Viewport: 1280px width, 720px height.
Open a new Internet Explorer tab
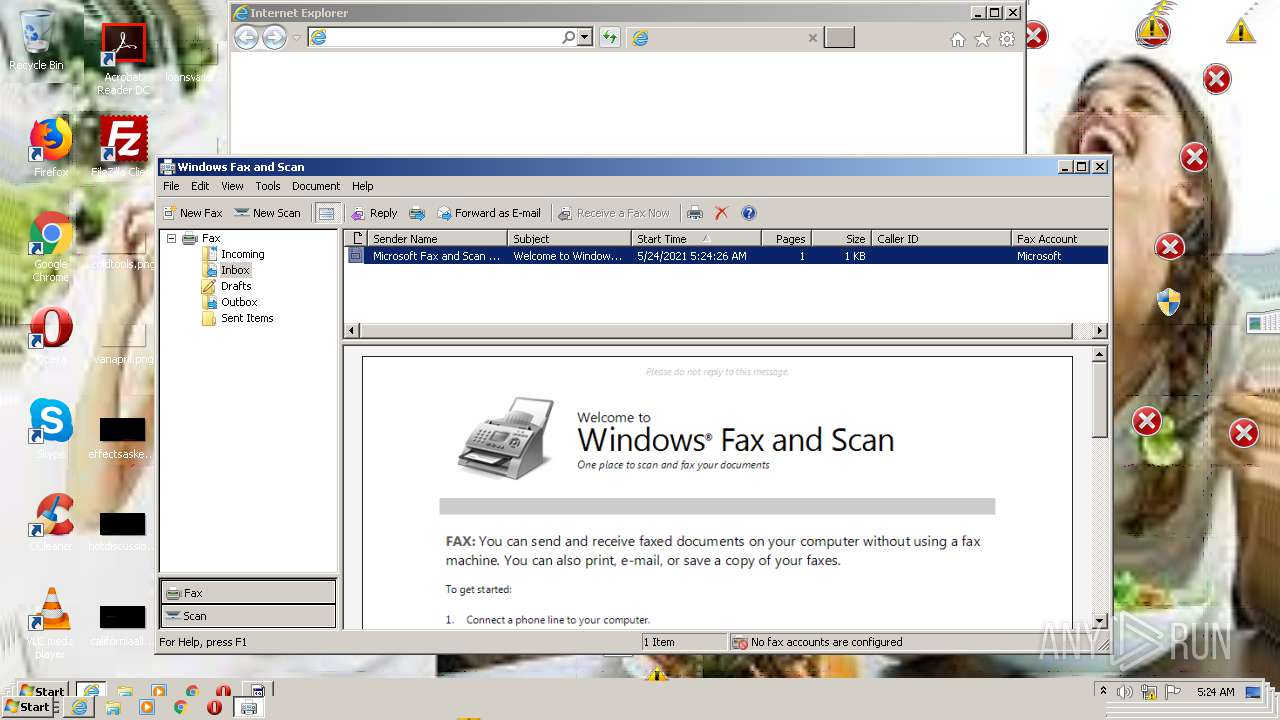839,38
